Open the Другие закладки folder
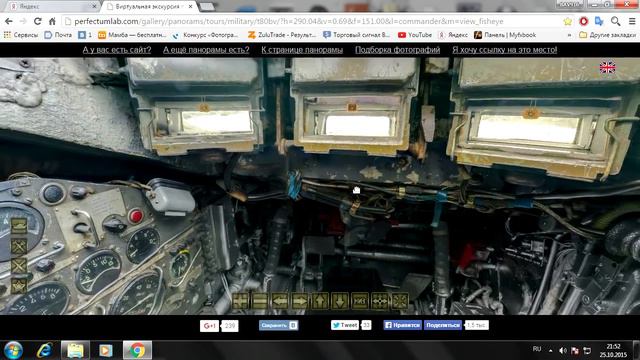Viewport: 640px width, 360px height. coord(607,35)
